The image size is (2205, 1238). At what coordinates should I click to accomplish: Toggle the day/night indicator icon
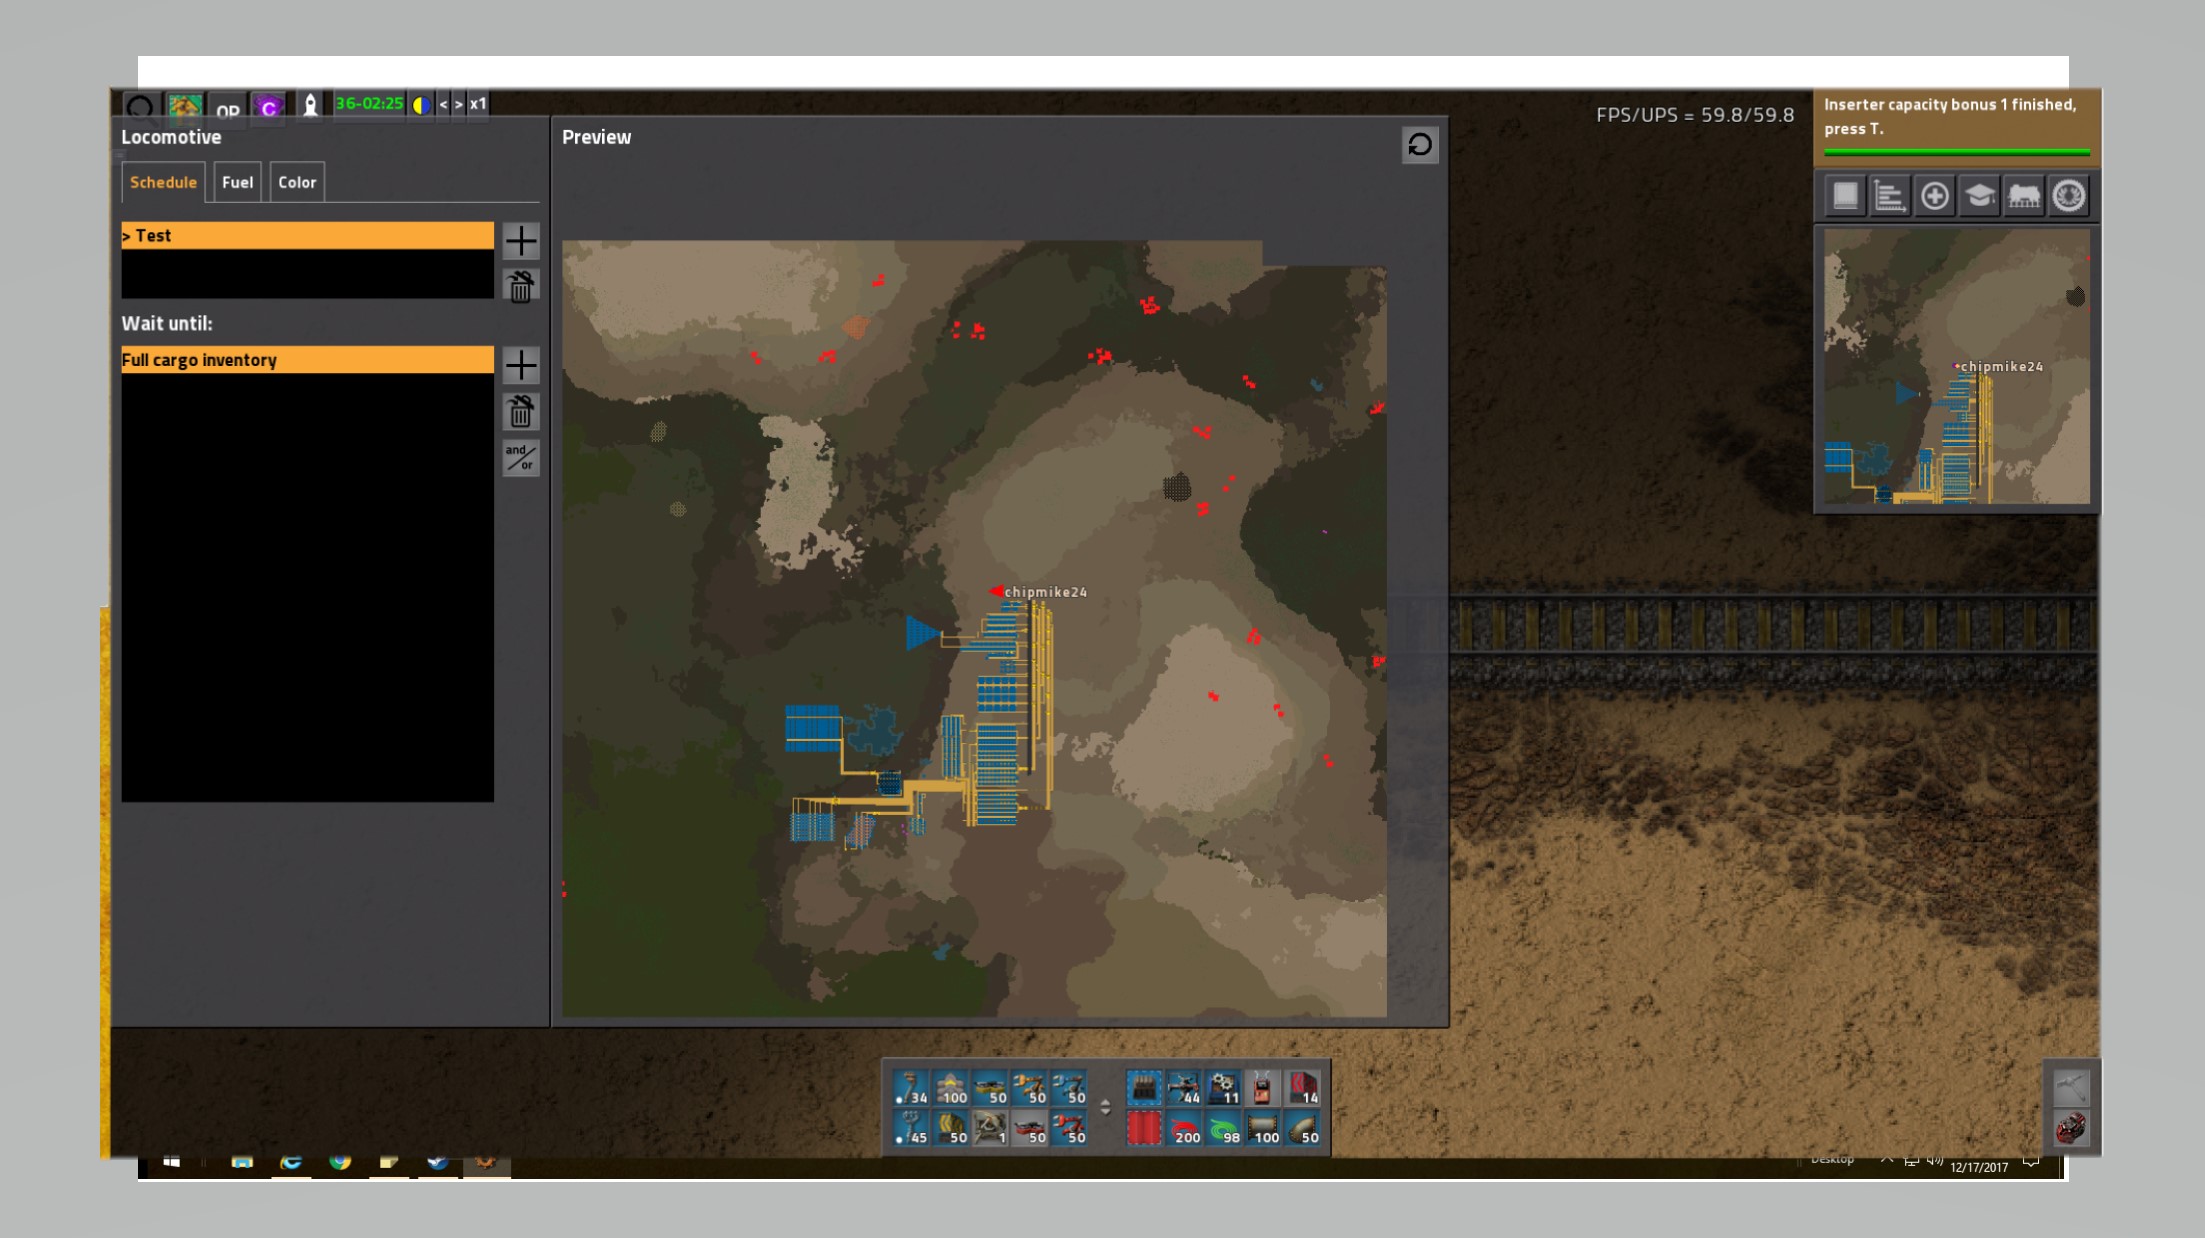click(421, 104)
